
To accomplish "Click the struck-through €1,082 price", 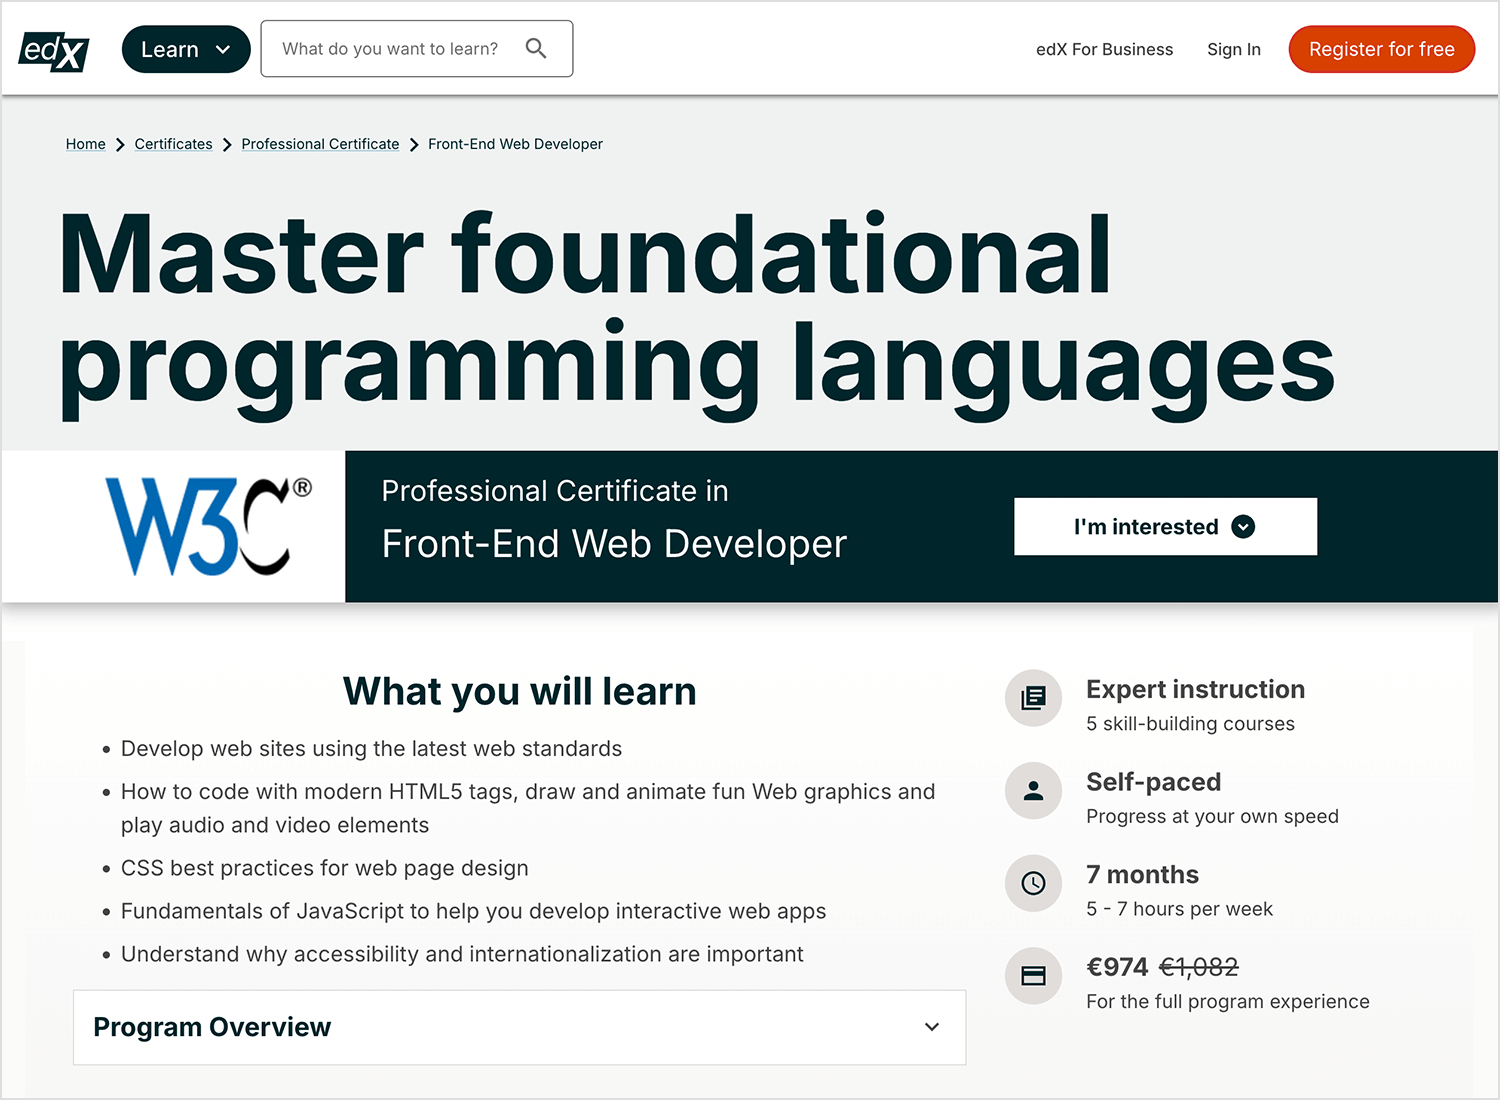I will tap(1198, 967).
